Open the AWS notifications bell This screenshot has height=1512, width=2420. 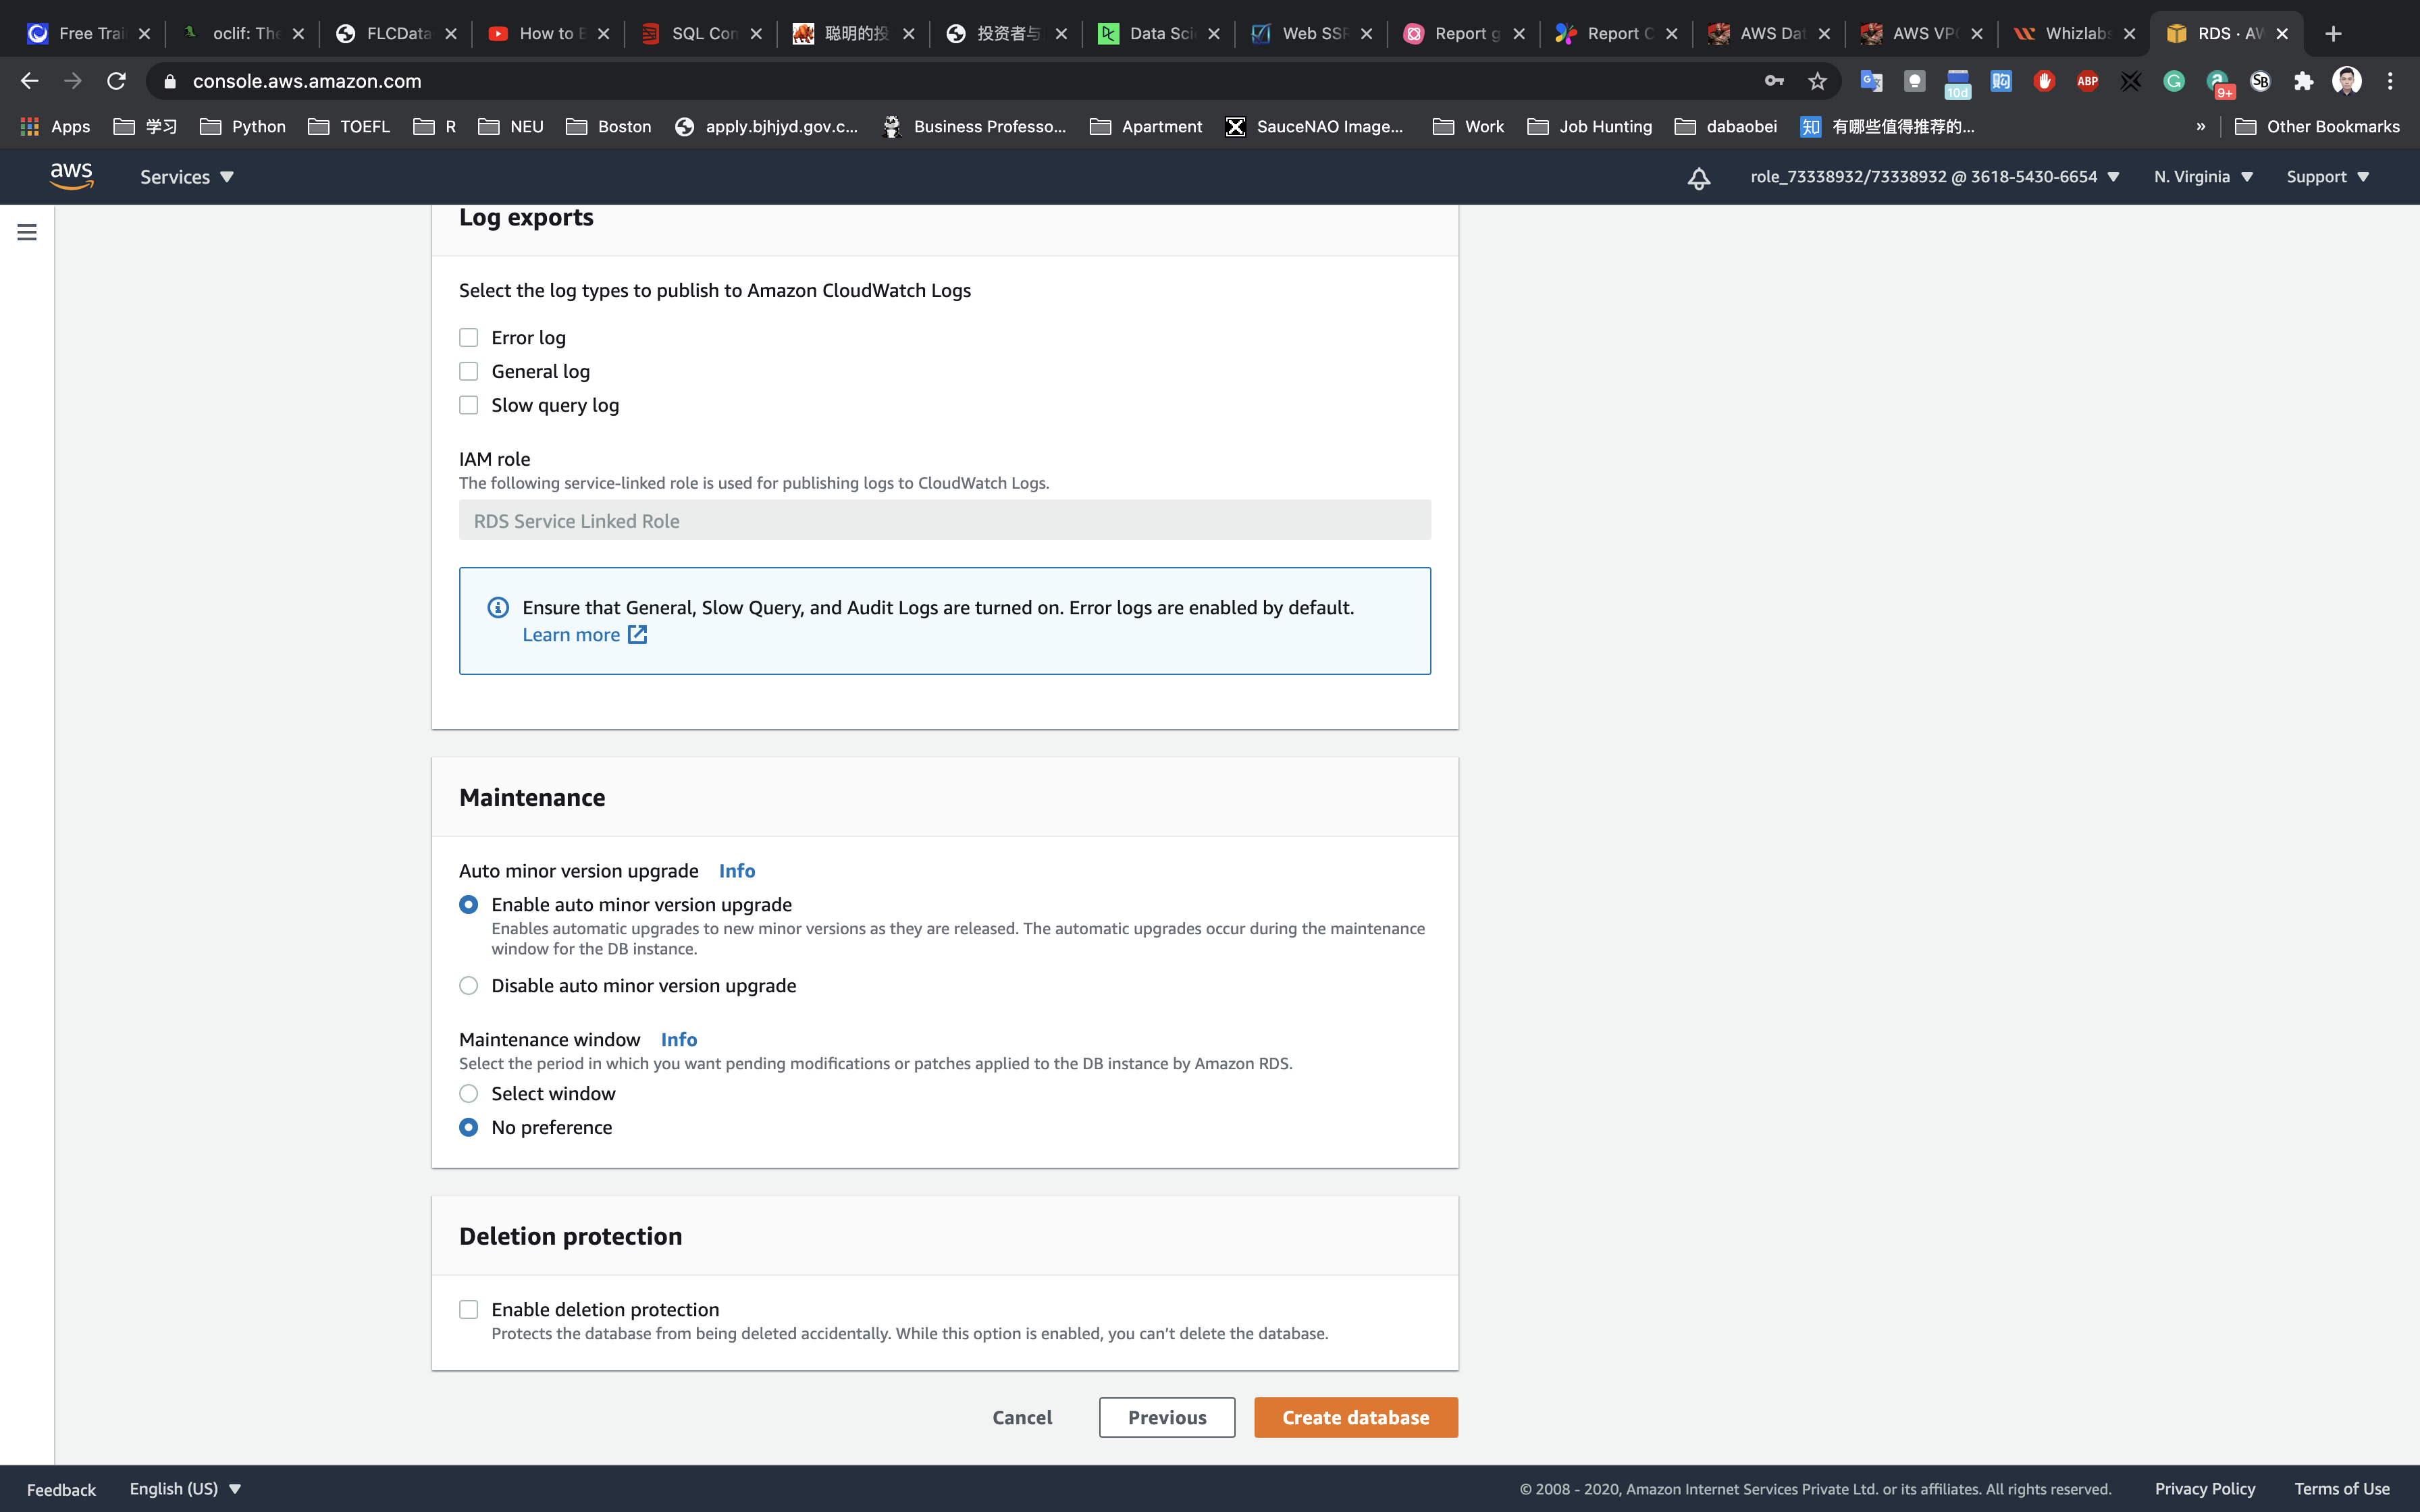(1698, 178)
